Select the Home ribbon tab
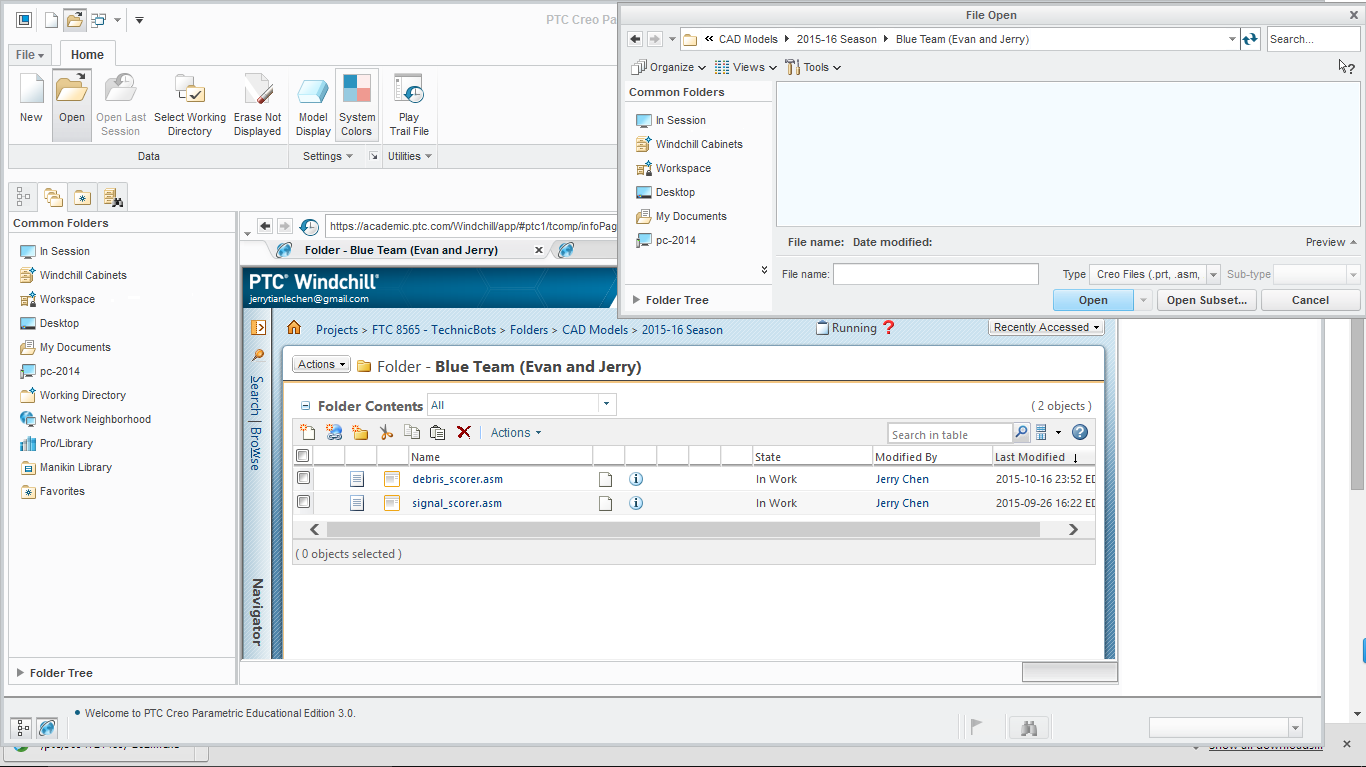 87,55
